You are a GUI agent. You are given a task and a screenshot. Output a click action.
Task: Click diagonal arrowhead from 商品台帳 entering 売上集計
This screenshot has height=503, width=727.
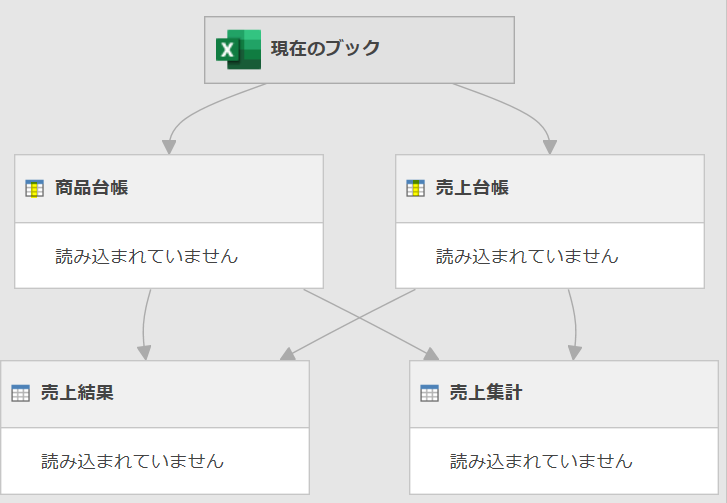tap(431, 354)
